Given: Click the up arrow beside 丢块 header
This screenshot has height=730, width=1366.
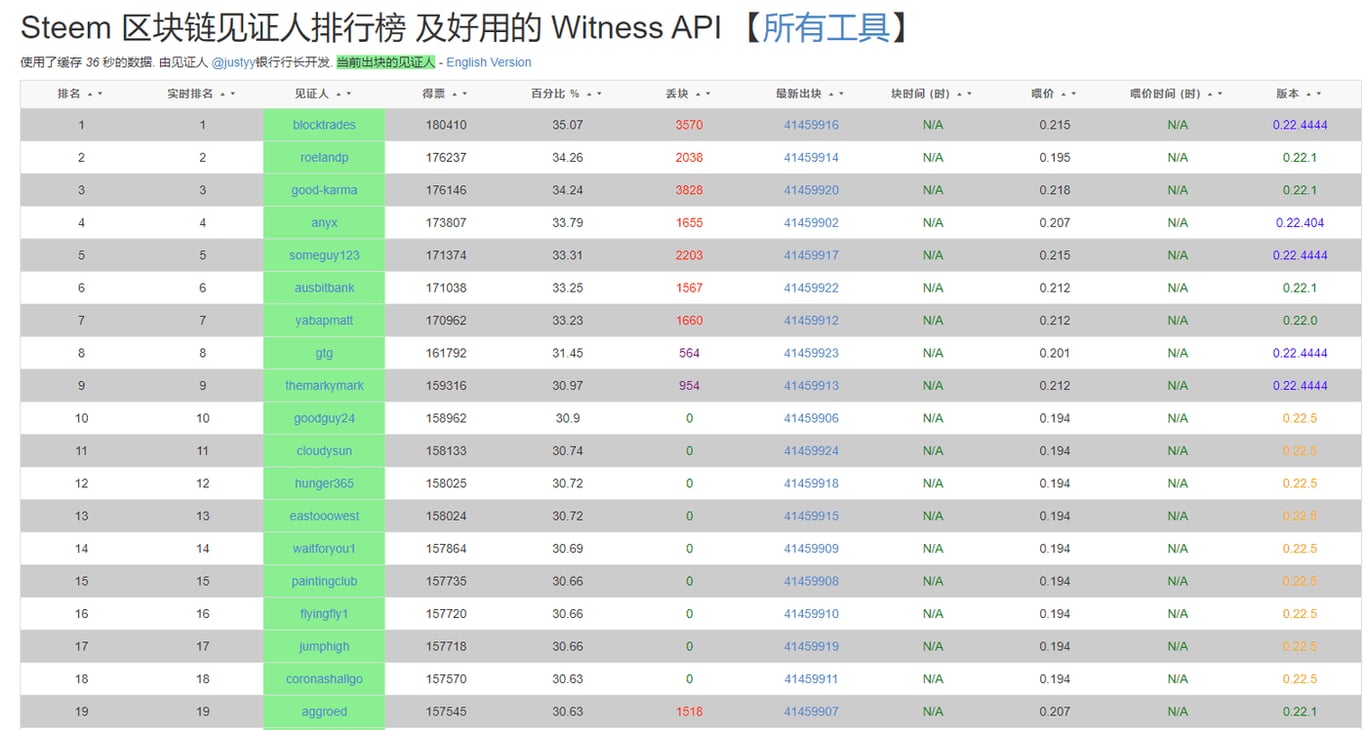Looking at the screenshot, I should click(697, 94).
